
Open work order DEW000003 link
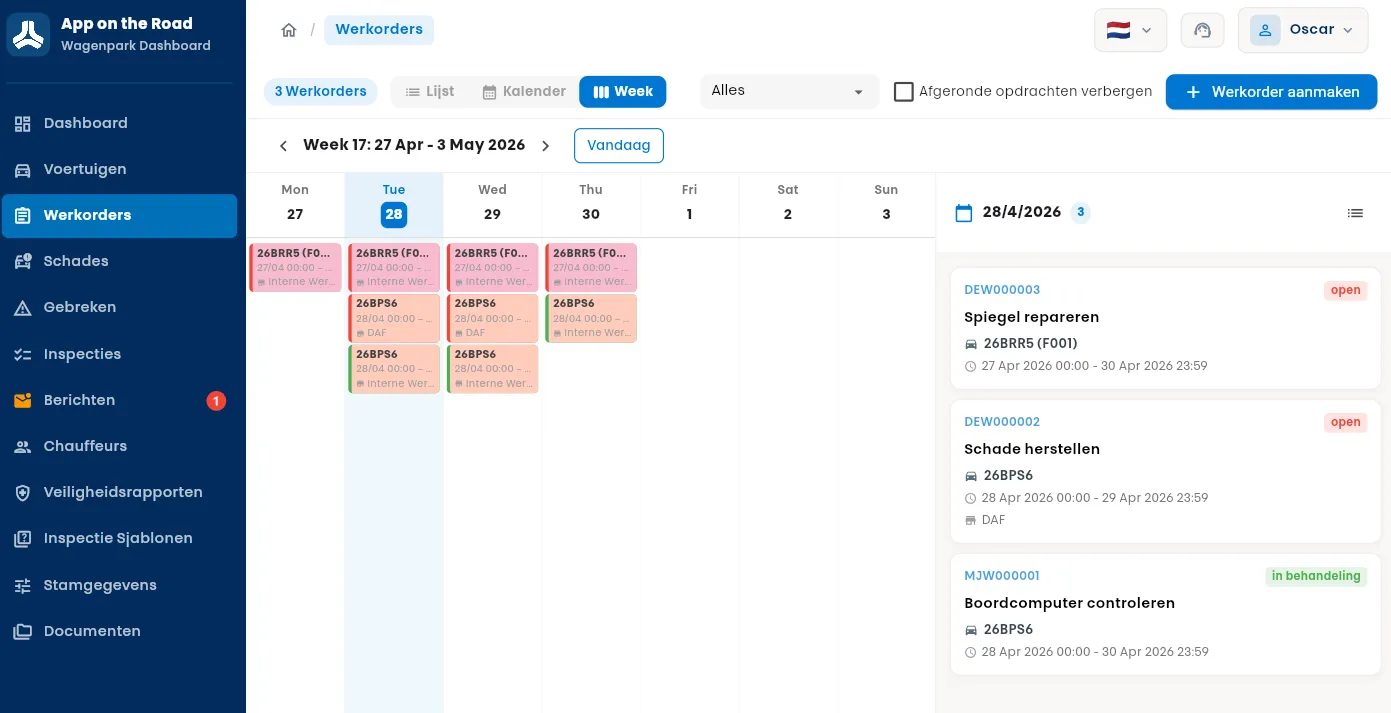[x=1002, y=290]
